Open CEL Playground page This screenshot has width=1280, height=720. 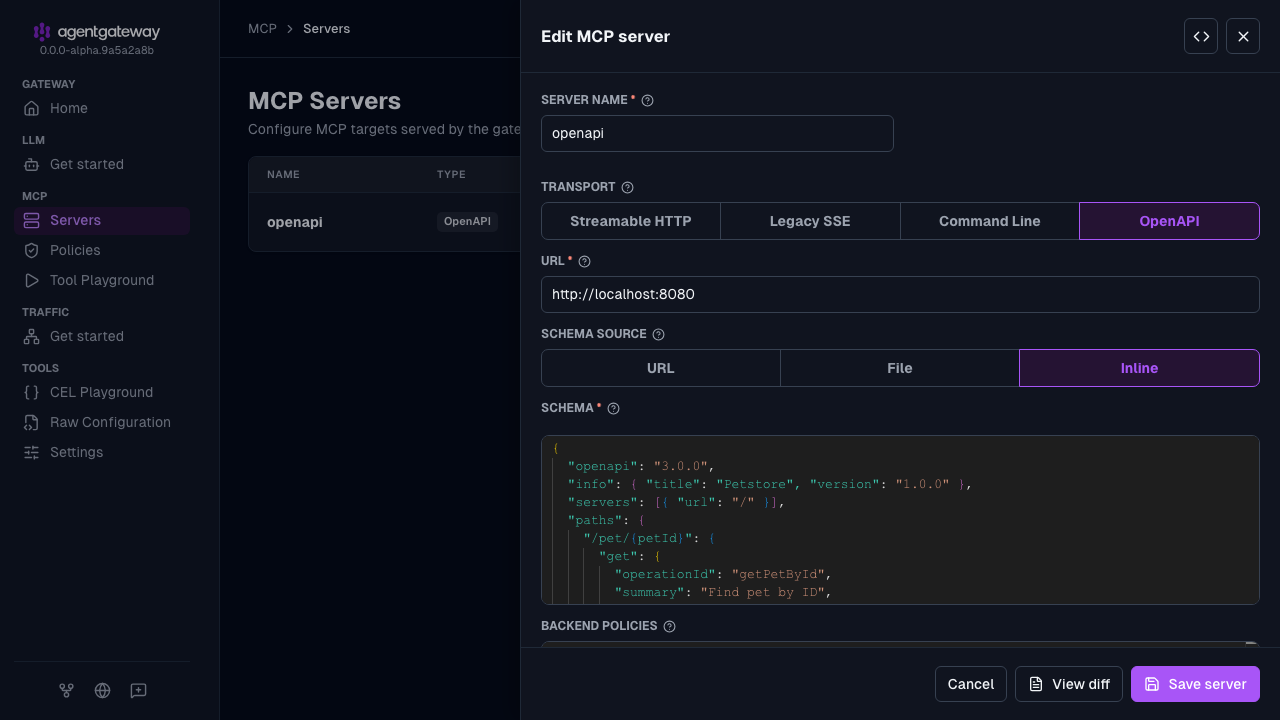[x=102, y=392]
